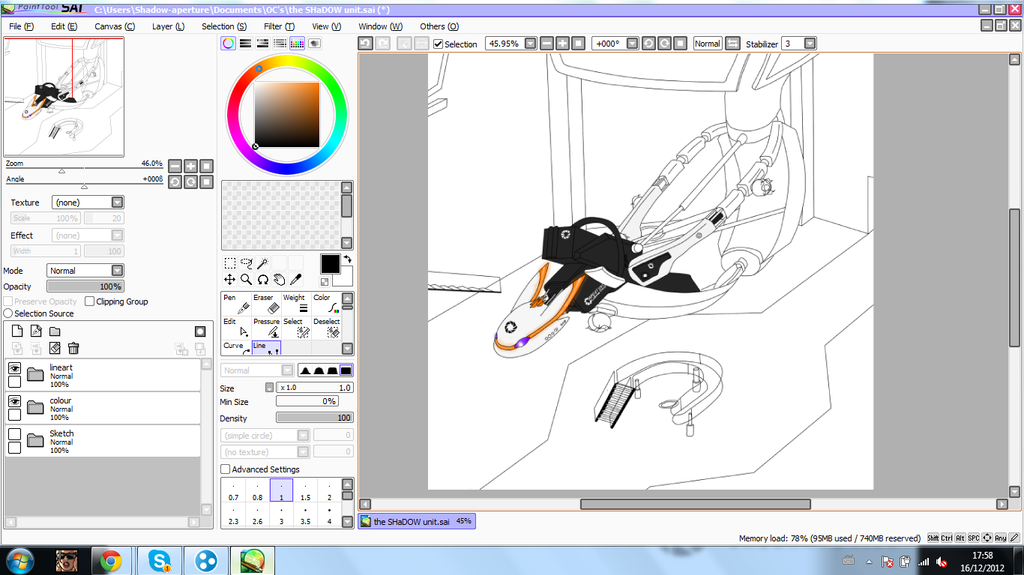This screenshot has height=575, width=1024.
Task: Select the Zoom magnifier tool
Action: click(246, 280)
